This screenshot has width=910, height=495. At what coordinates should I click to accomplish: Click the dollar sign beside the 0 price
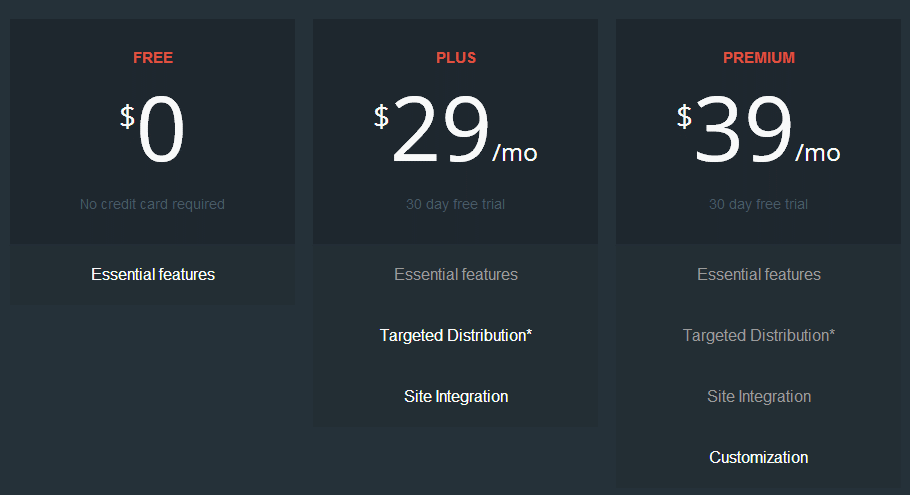point(127,117)
